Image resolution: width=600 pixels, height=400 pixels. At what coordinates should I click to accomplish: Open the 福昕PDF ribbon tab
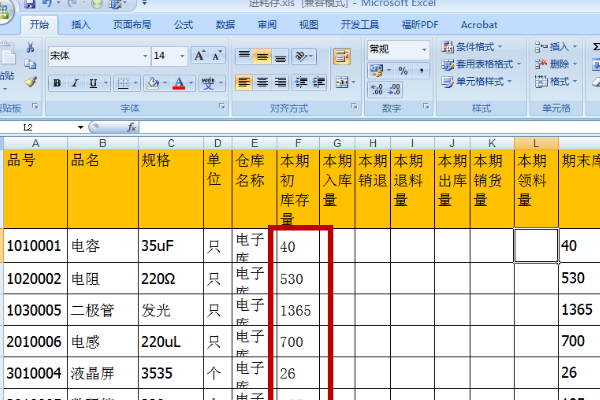pyautogui.click(x=420, y=25)
